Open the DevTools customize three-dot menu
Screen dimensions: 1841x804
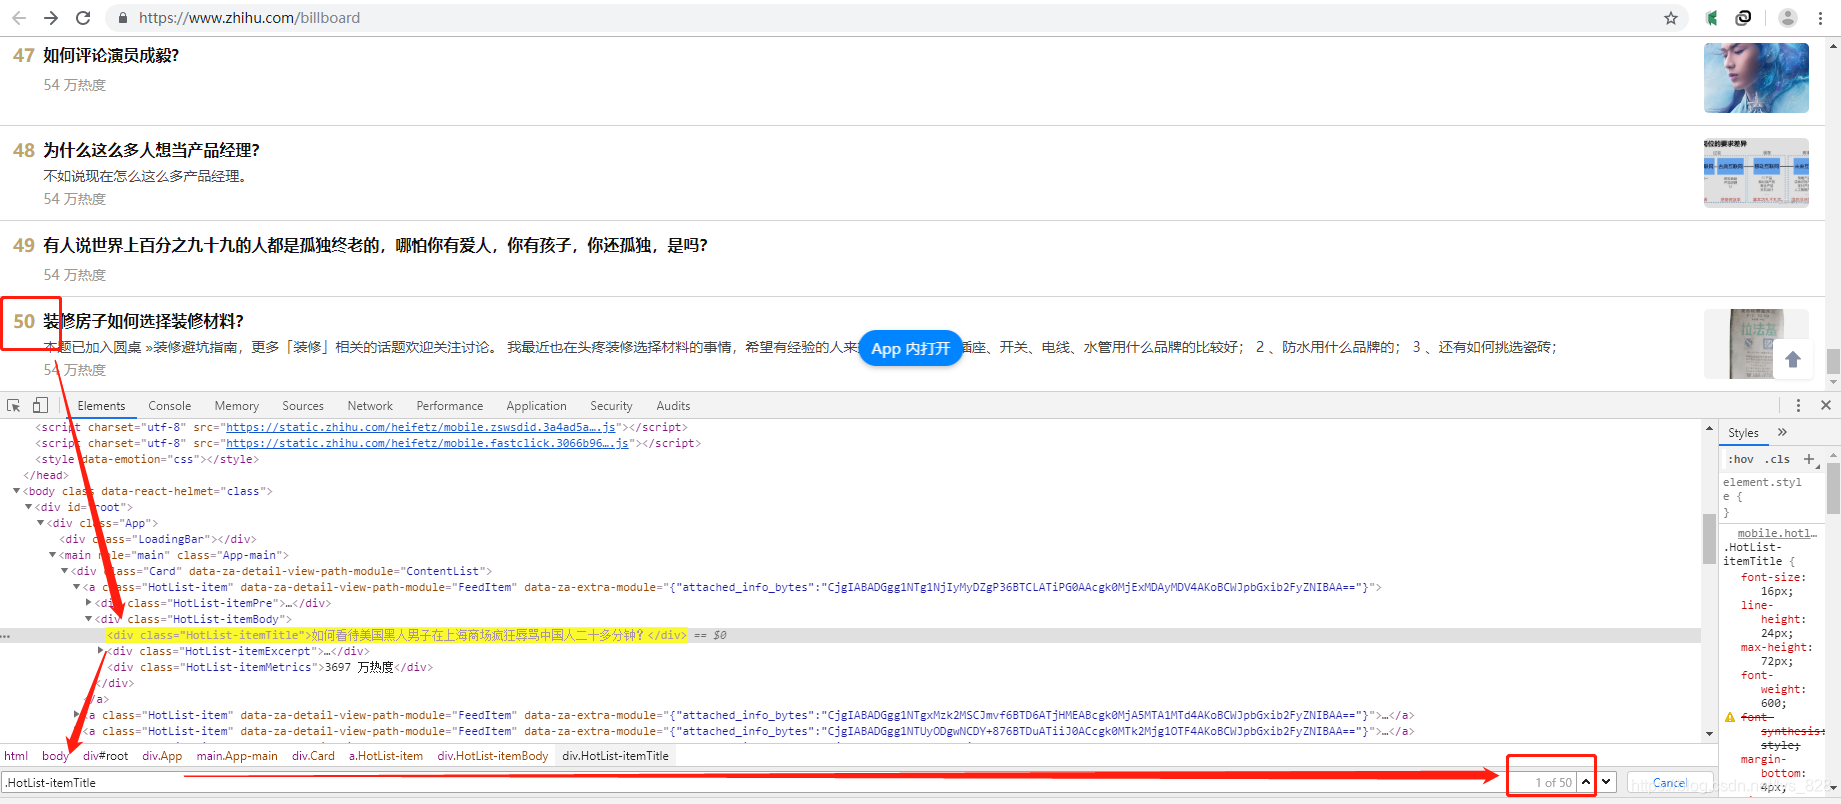(x=1798, y=405)
